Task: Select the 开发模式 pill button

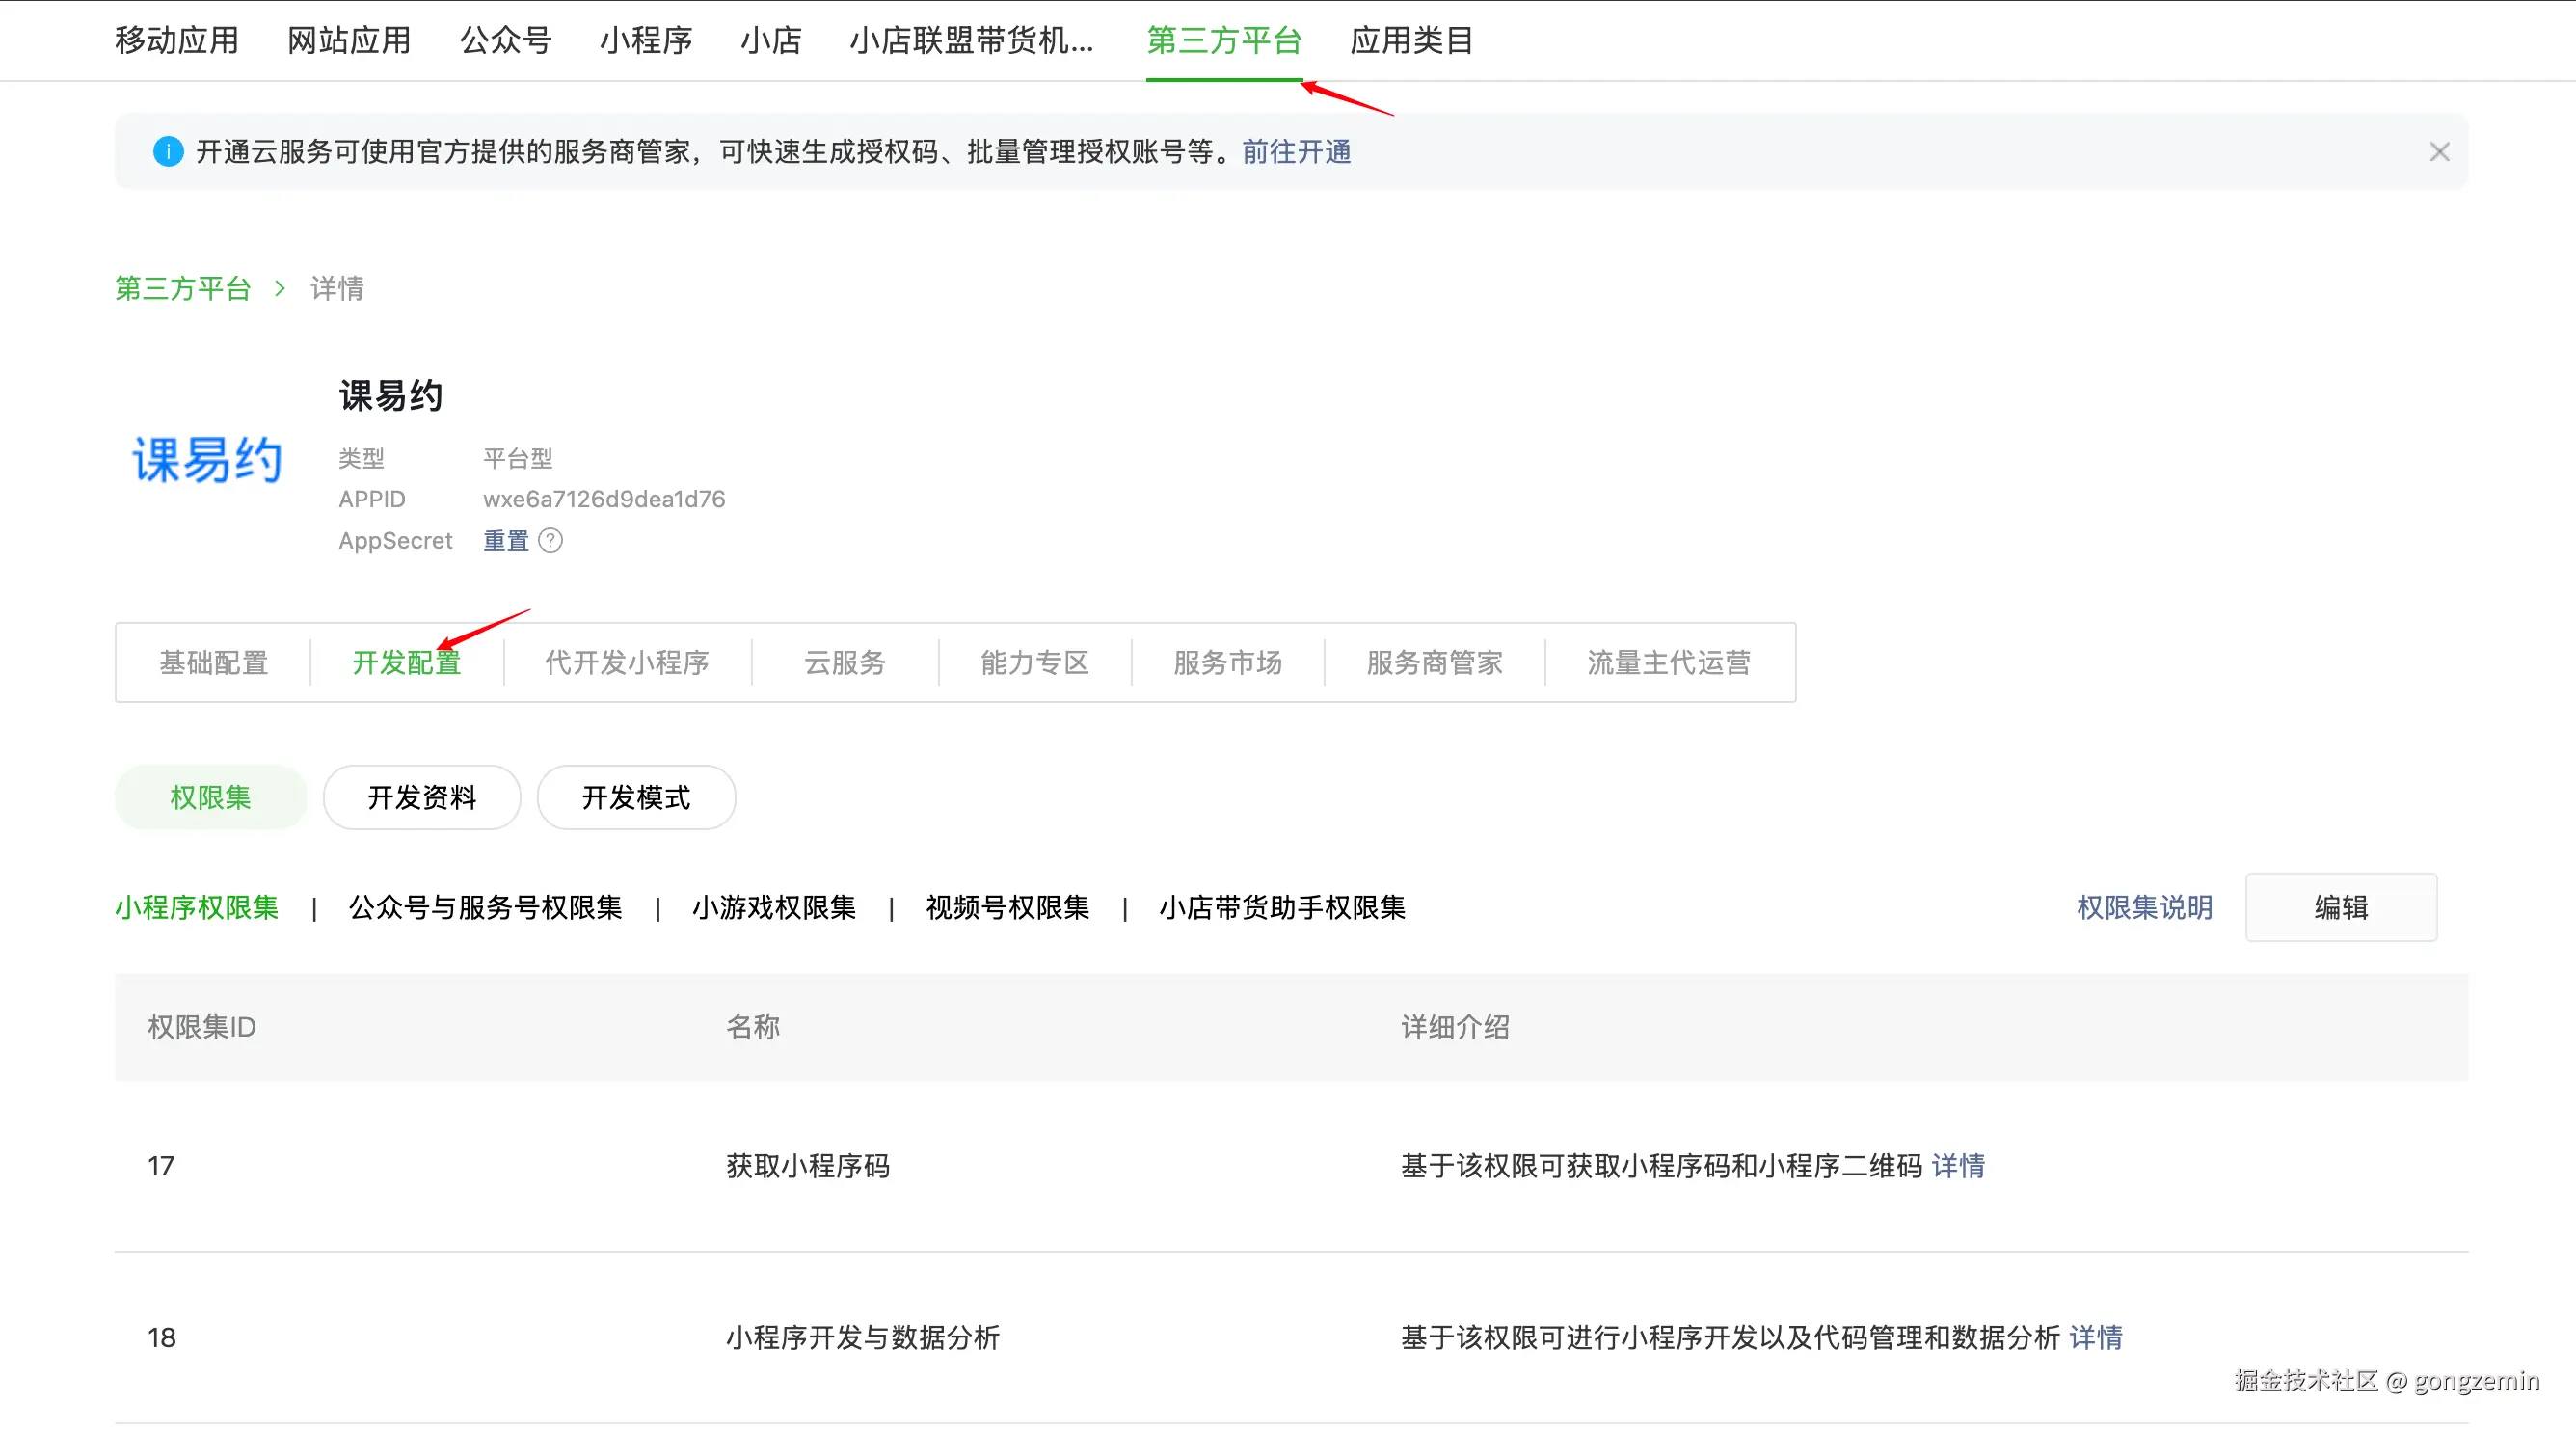Action: 636,798
